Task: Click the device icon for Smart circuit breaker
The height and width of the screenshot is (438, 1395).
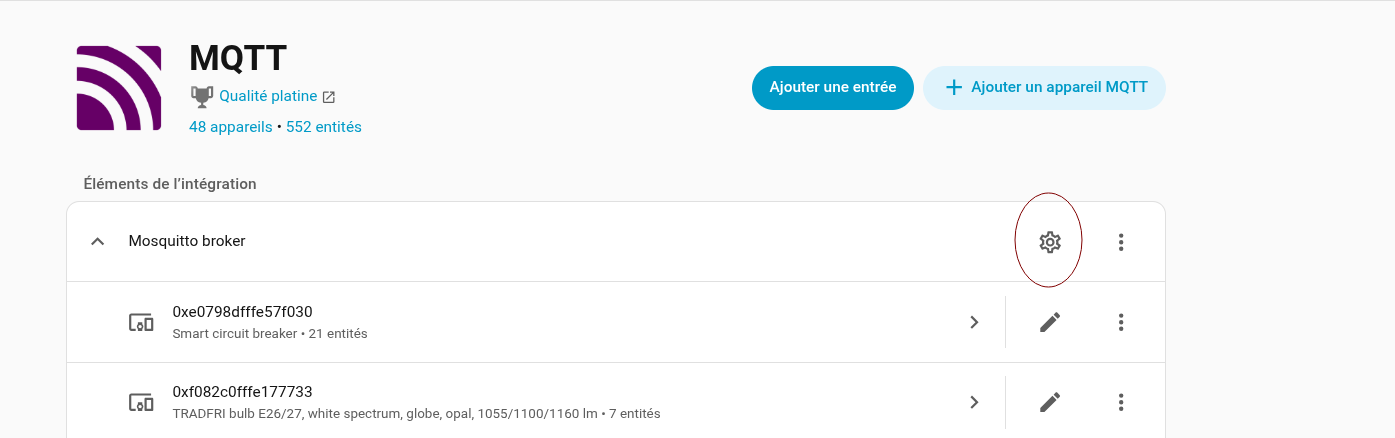Action: coord(141,322)
